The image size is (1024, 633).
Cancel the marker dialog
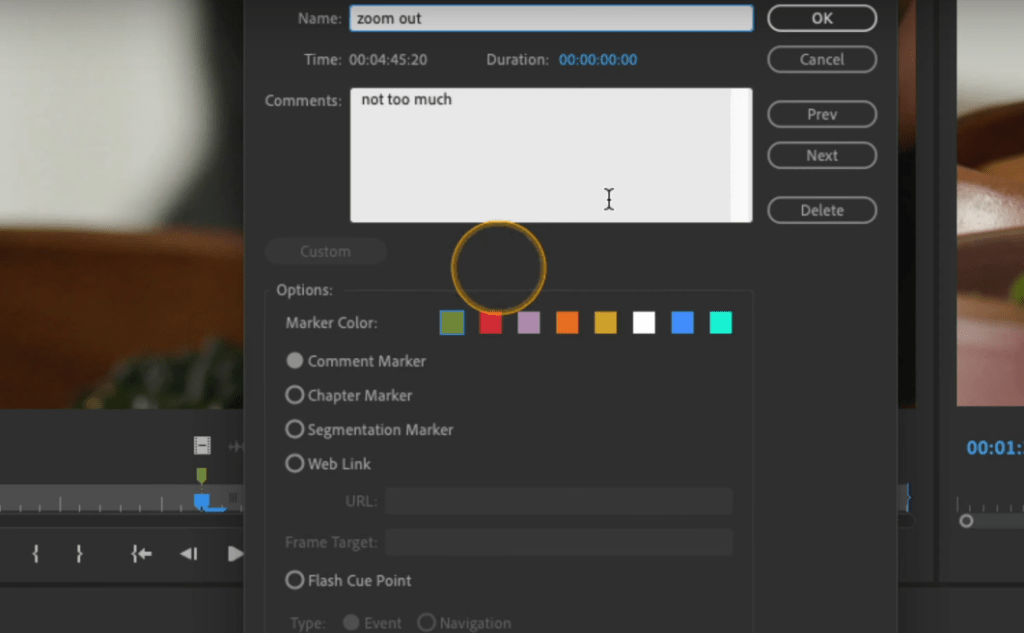pos(822,59)
